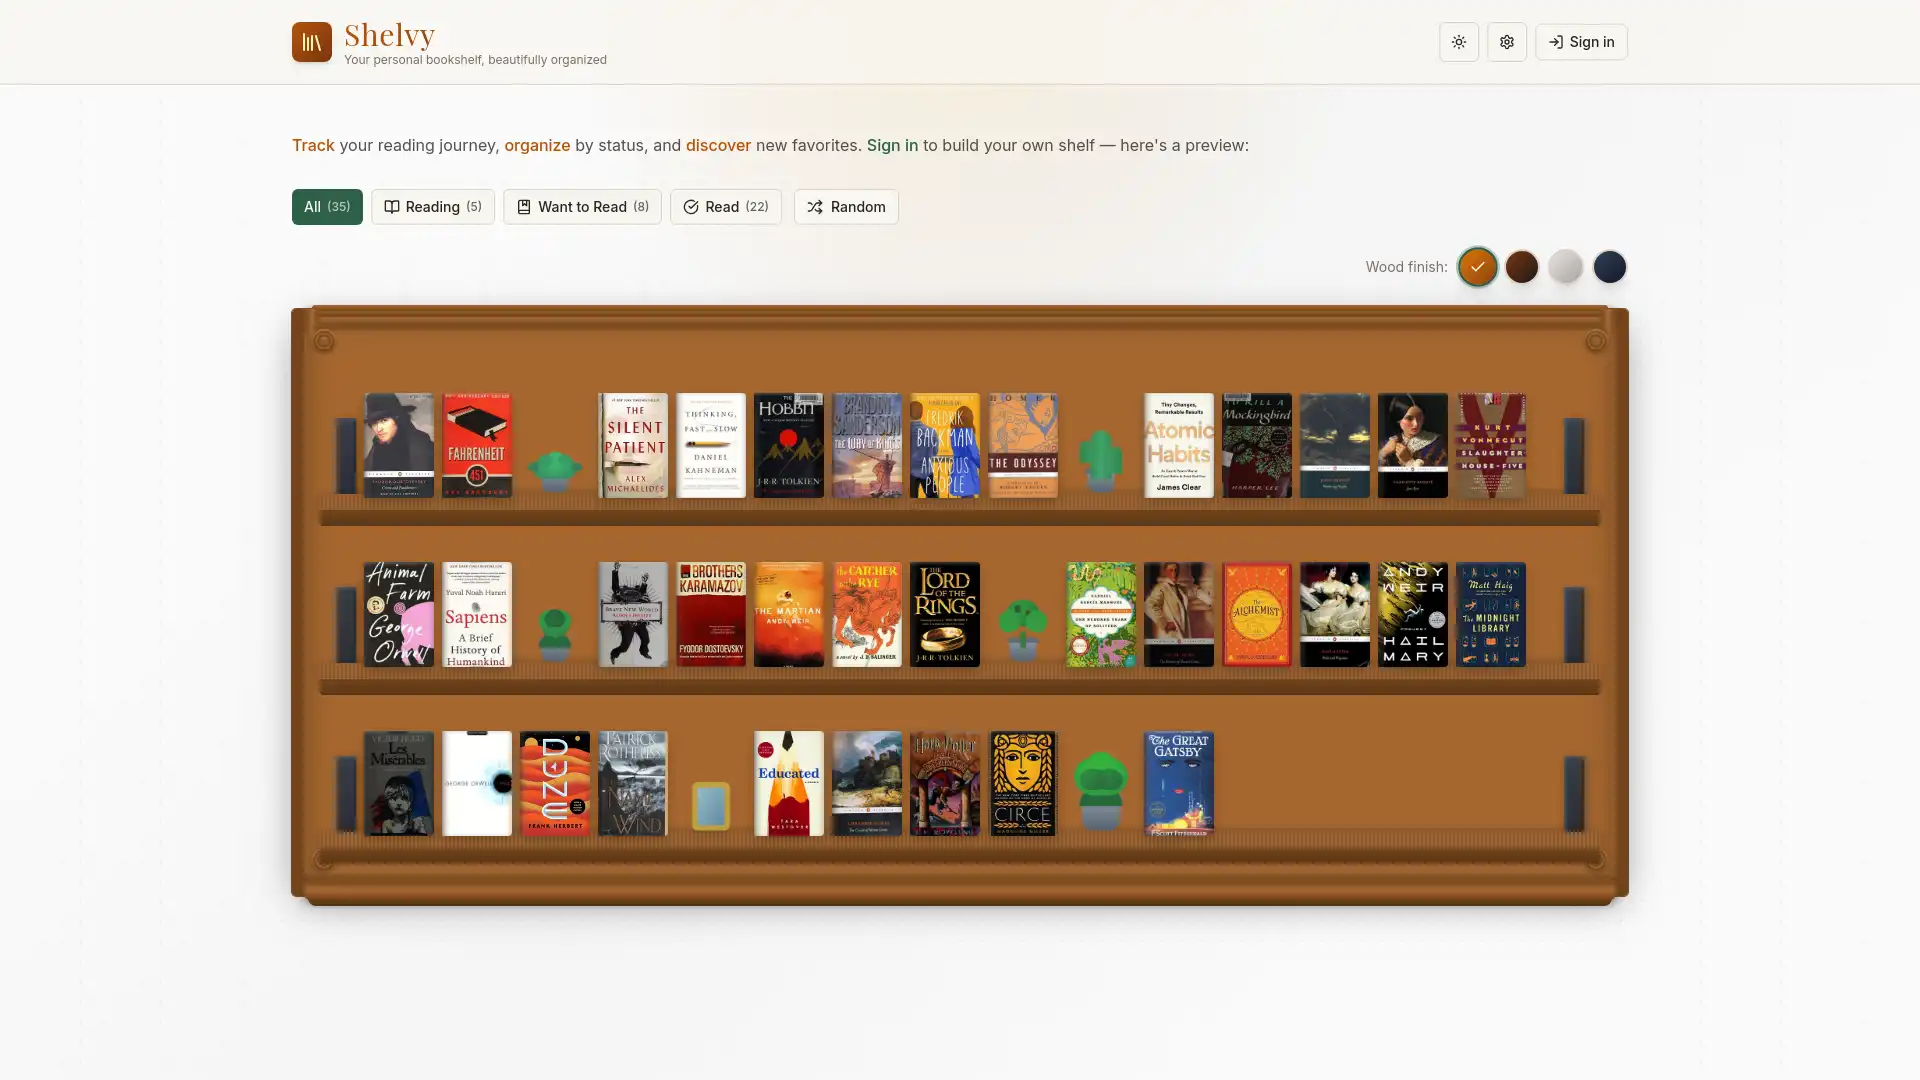The image size is (1920, 1080).
Task: Click the Shelvy bookshelf logo icon
Action: click(311, 42)
